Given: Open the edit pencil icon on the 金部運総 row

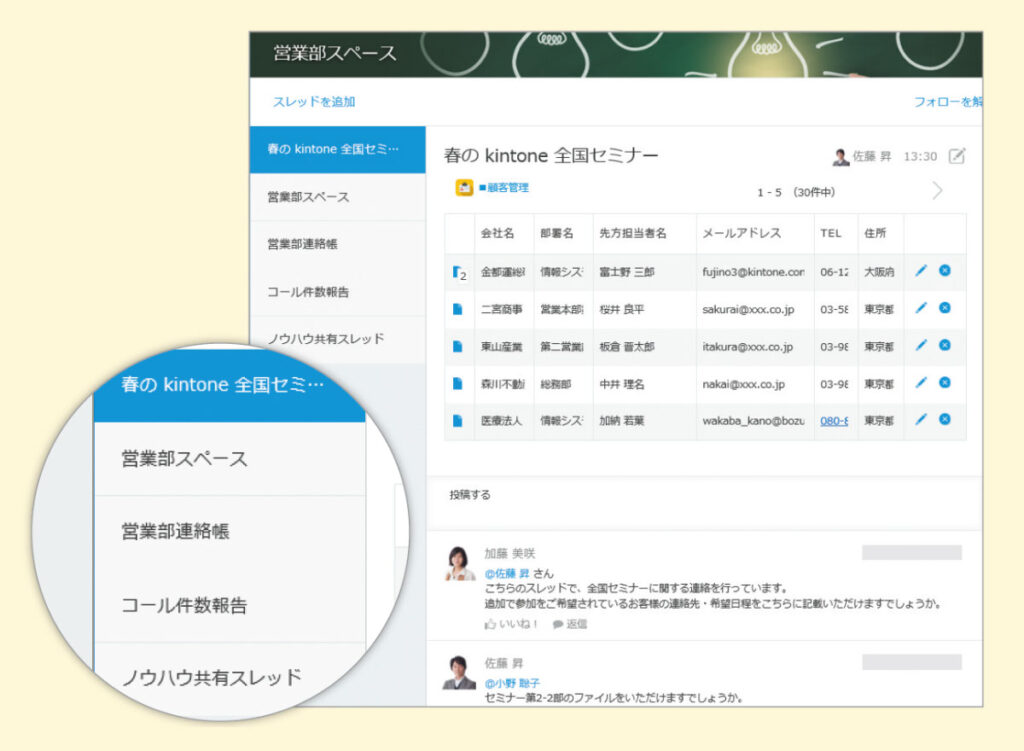Looking at the screenshot, I should 920,271.
